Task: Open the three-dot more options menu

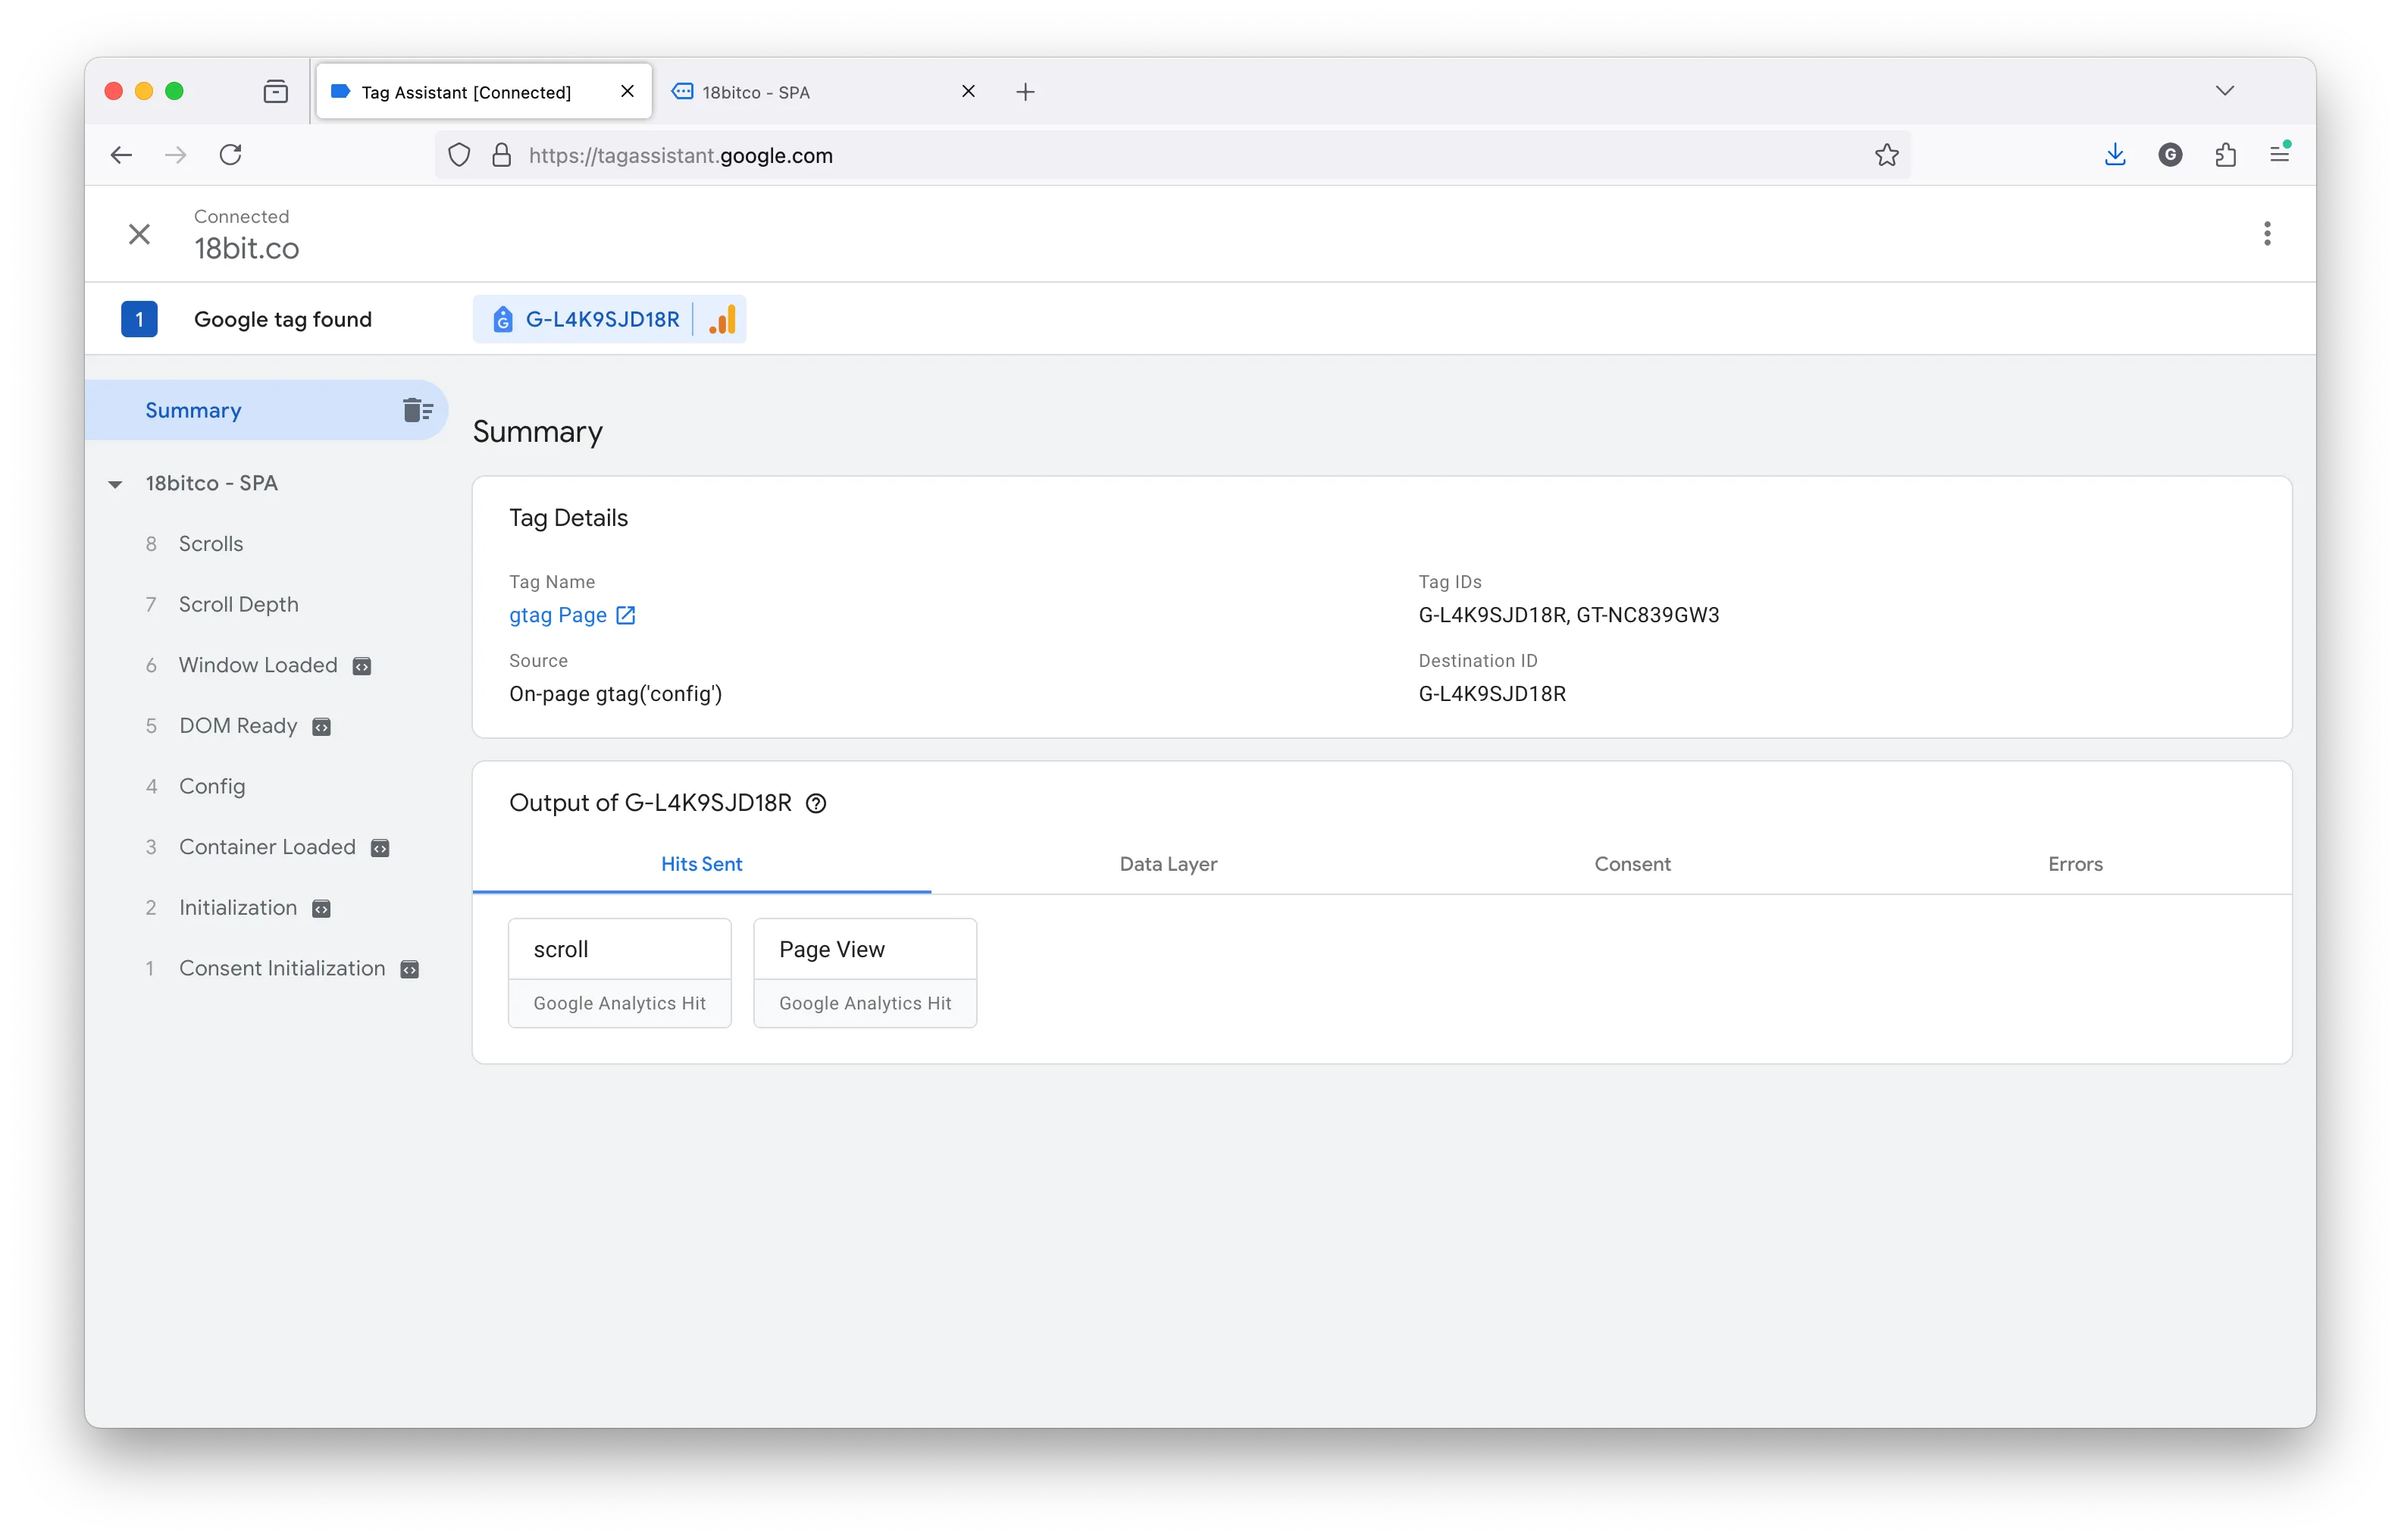Action: (2266, 234)
